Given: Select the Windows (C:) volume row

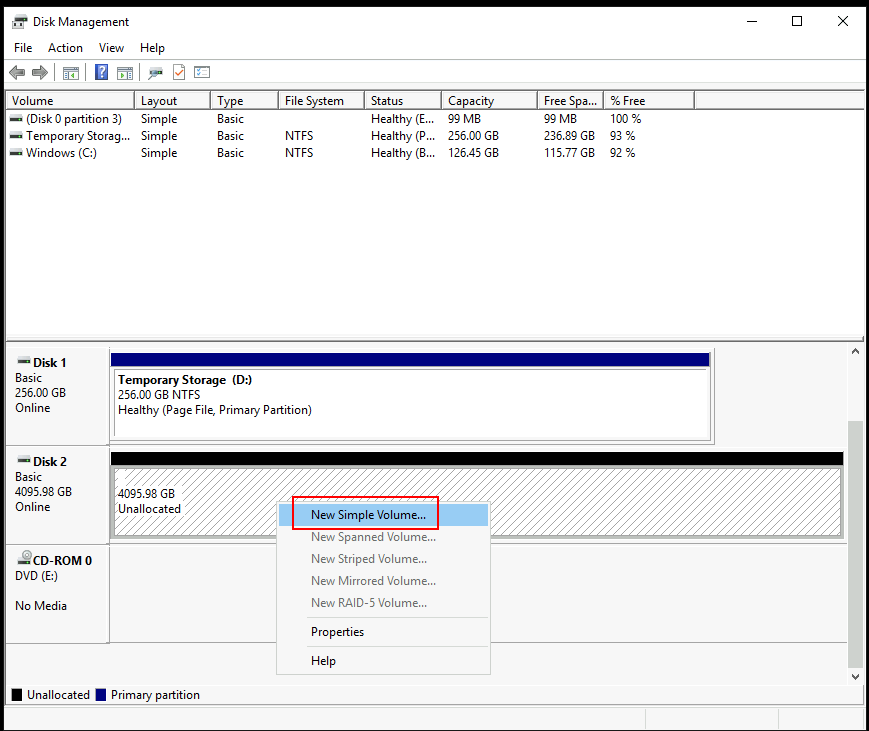Looking at the screenshot, I should coord(61,153).
